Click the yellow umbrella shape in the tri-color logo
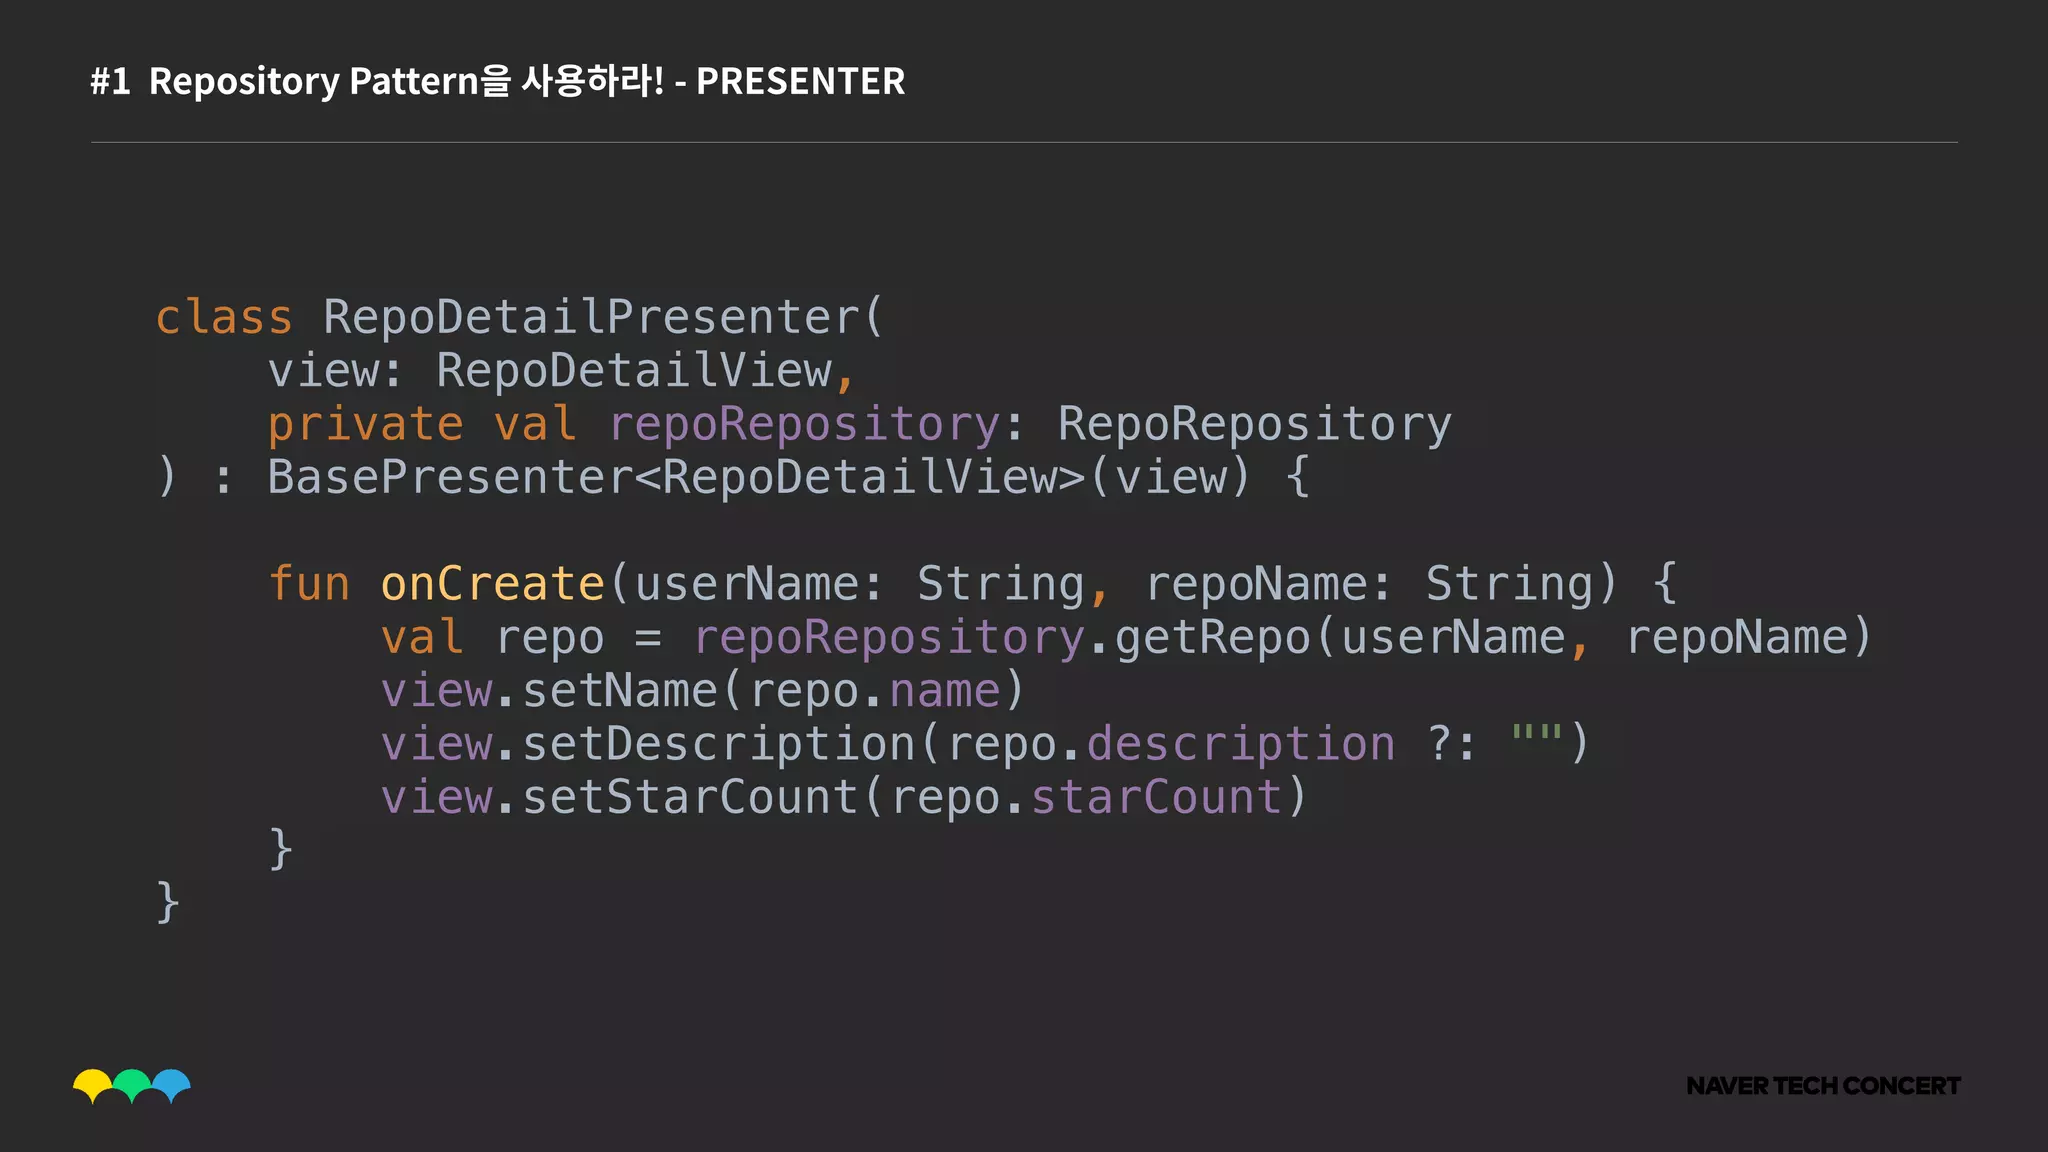This screenshot has height=1152, width=2048. point(93,1085)
